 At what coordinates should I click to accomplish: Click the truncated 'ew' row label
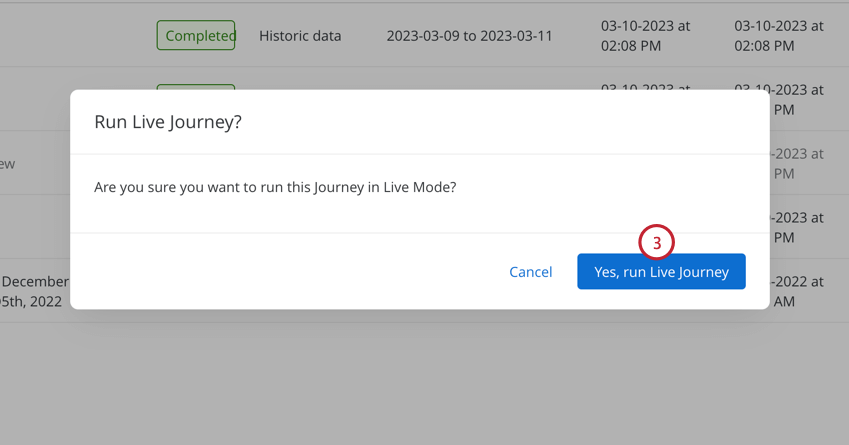pyautogui.click(x=8, y=164)
